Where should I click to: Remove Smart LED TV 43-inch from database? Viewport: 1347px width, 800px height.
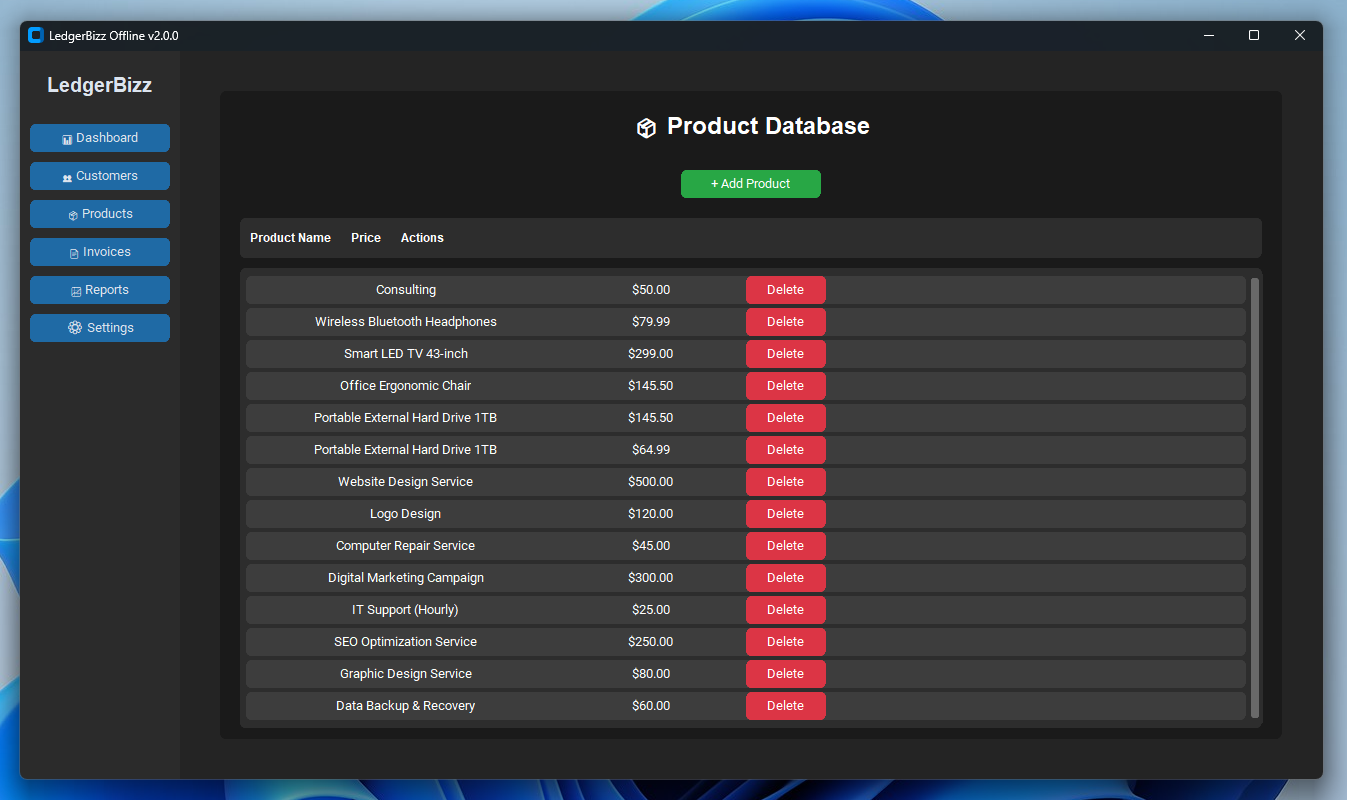[x=785, y=353]
